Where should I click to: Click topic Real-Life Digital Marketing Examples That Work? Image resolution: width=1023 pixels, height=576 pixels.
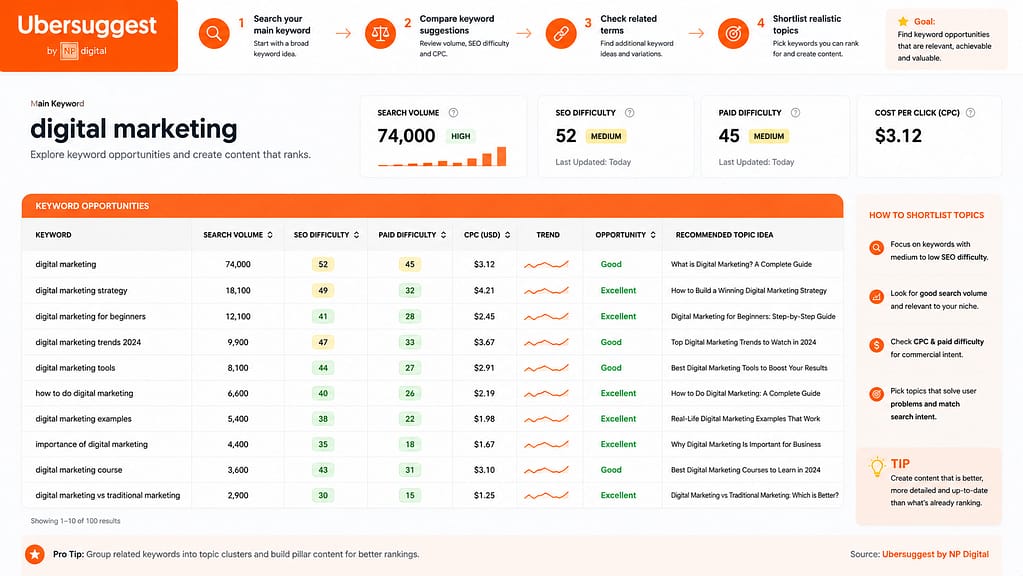(745, 419)
